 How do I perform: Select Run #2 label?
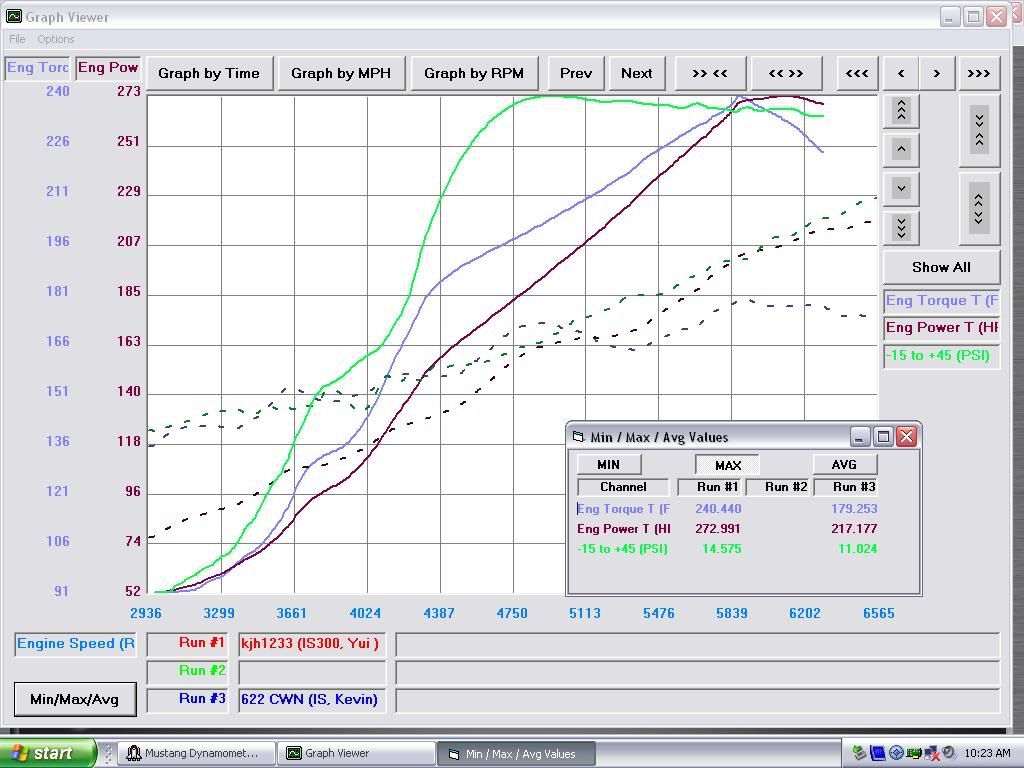188,671
